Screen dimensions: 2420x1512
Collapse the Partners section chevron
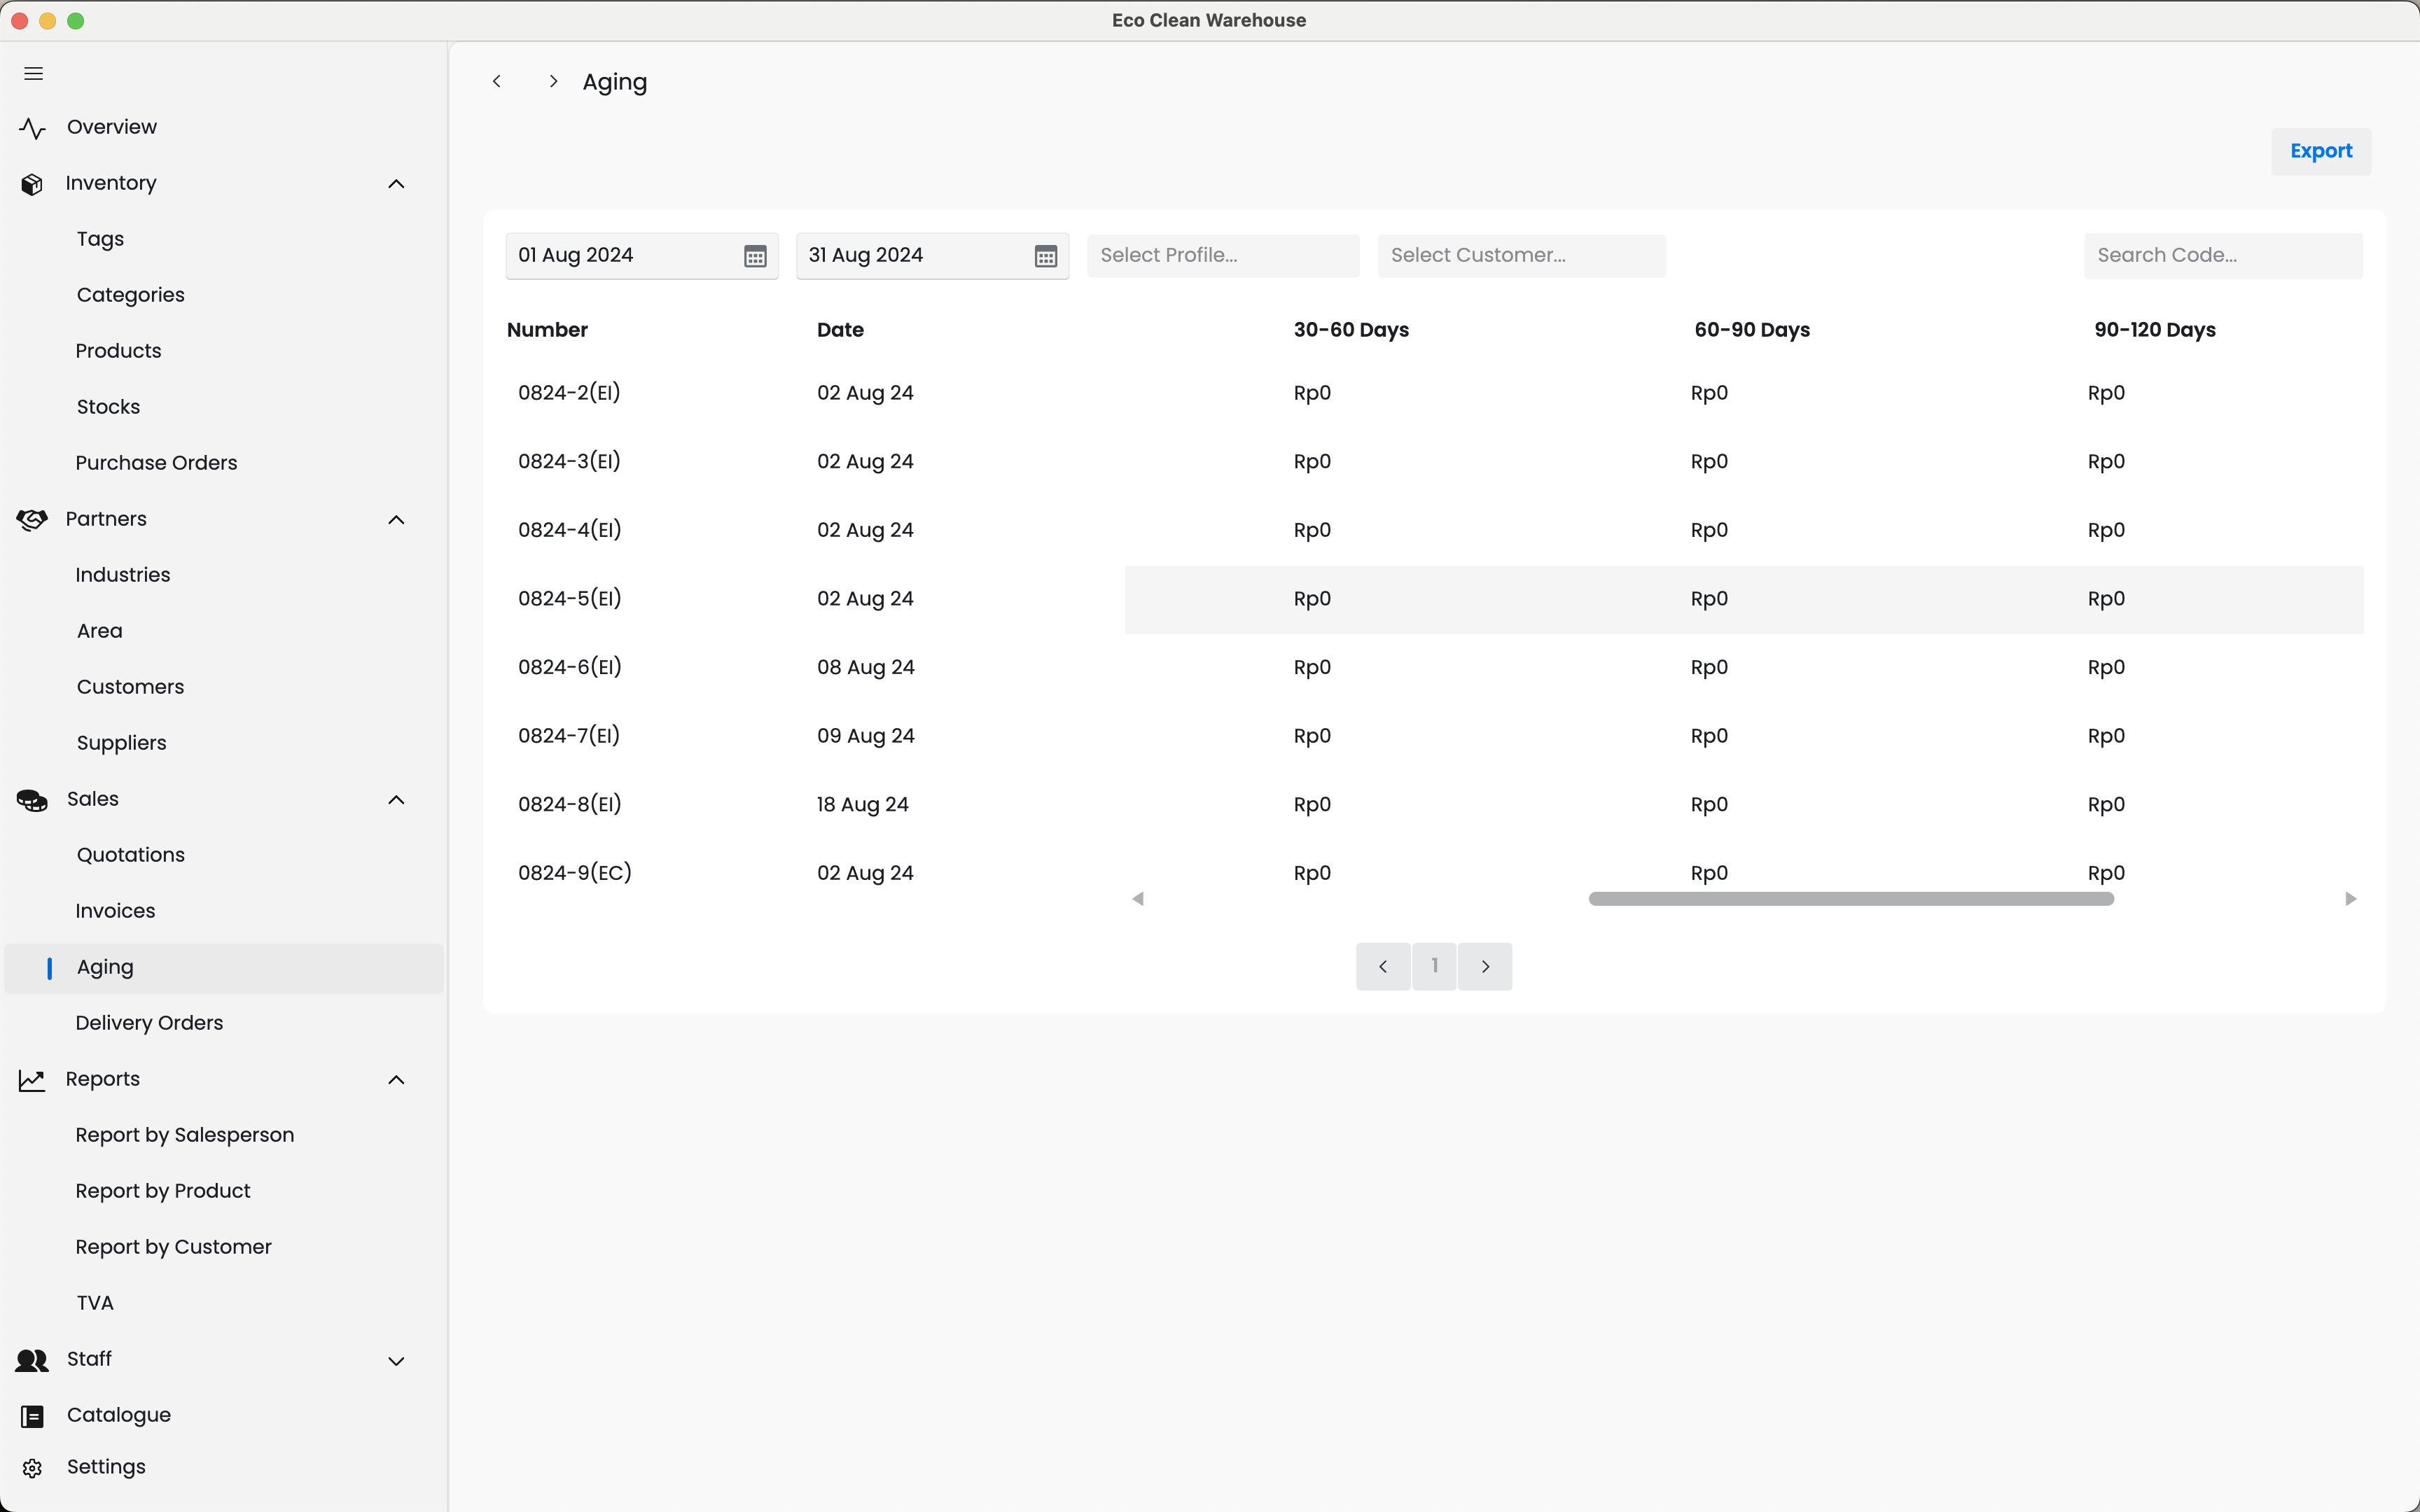pyautogui.click(x=396, y=520)
